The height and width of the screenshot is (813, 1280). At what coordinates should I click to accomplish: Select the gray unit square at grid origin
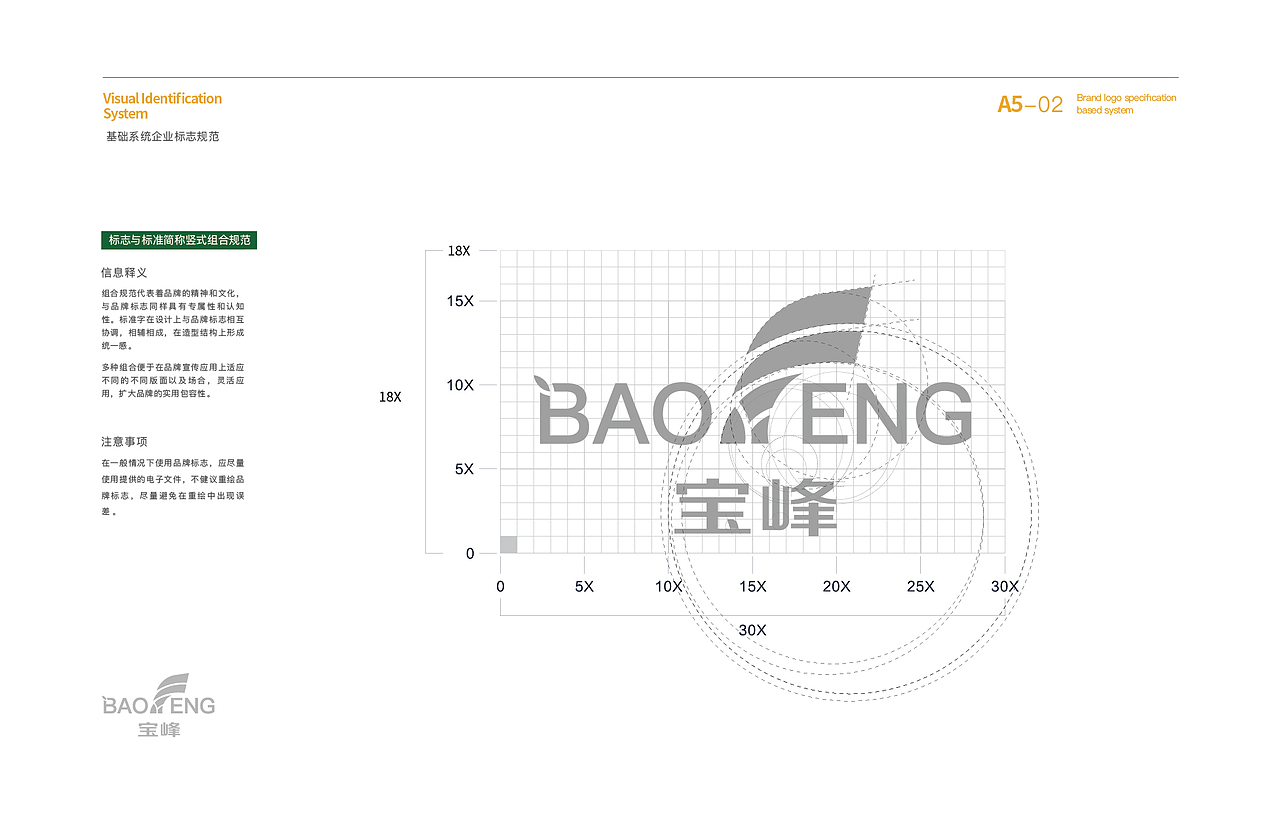[507, 543]
